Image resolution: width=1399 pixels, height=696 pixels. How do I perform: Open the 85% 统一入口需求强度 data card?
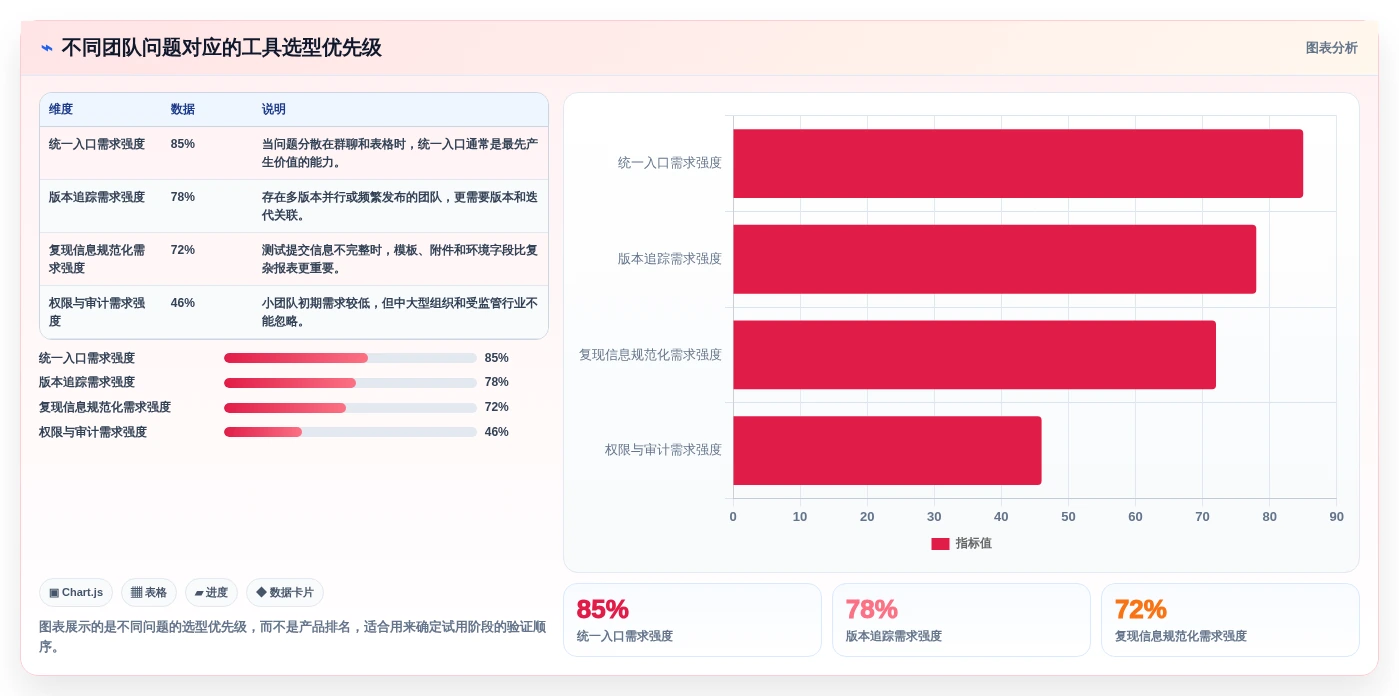coord(692,620)
